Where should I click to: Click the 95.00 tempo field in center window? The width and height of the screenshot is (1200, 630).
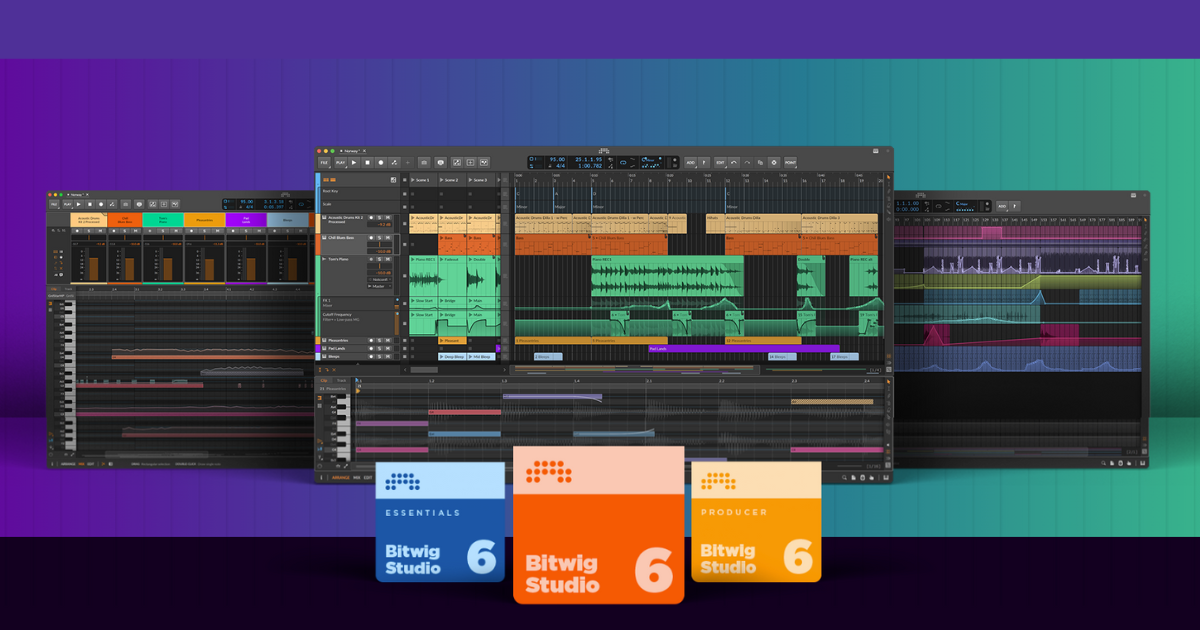click(x=558, y=159)
